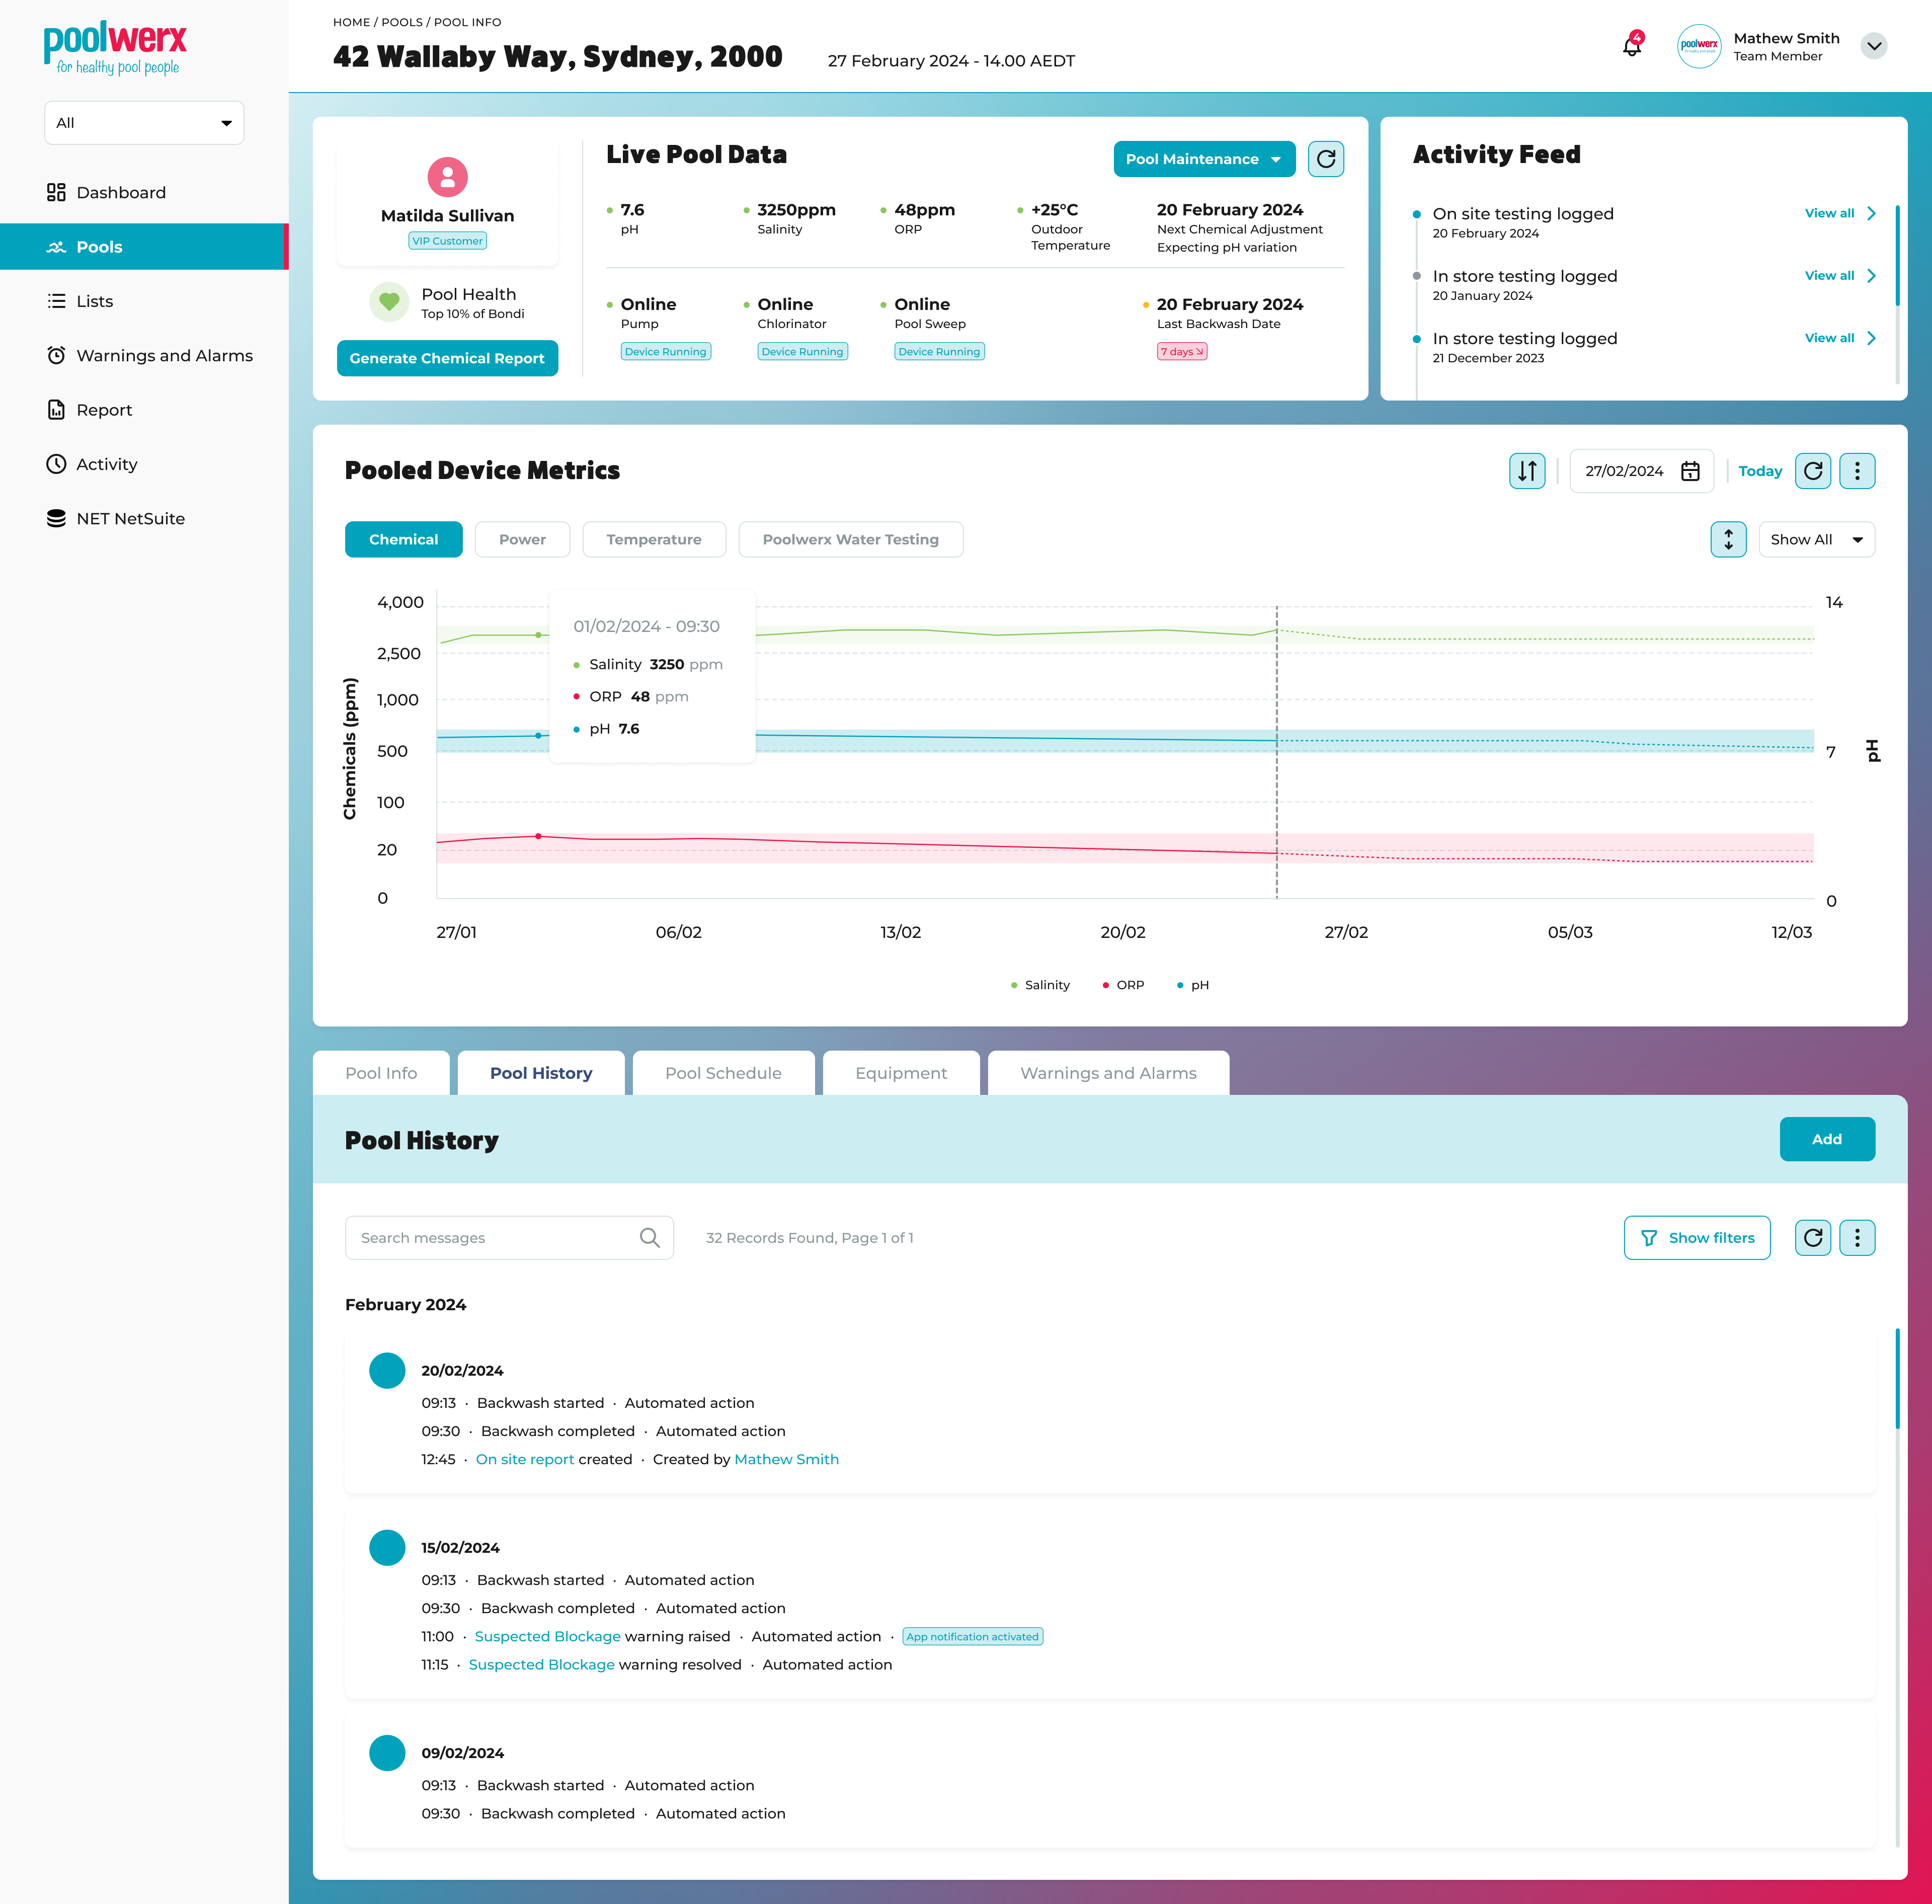
Task: Jump to Today in Device Metrics
Action: coord(1760,471)
